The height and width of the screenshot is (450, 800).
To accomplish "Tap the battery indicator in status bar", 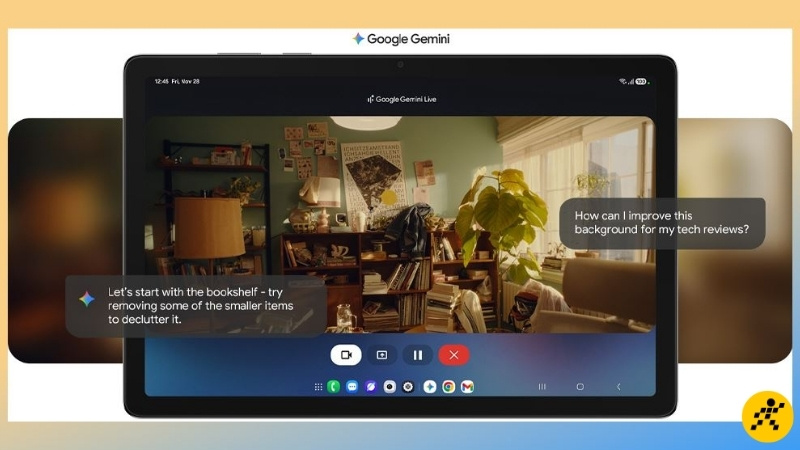I will [641, 82].
